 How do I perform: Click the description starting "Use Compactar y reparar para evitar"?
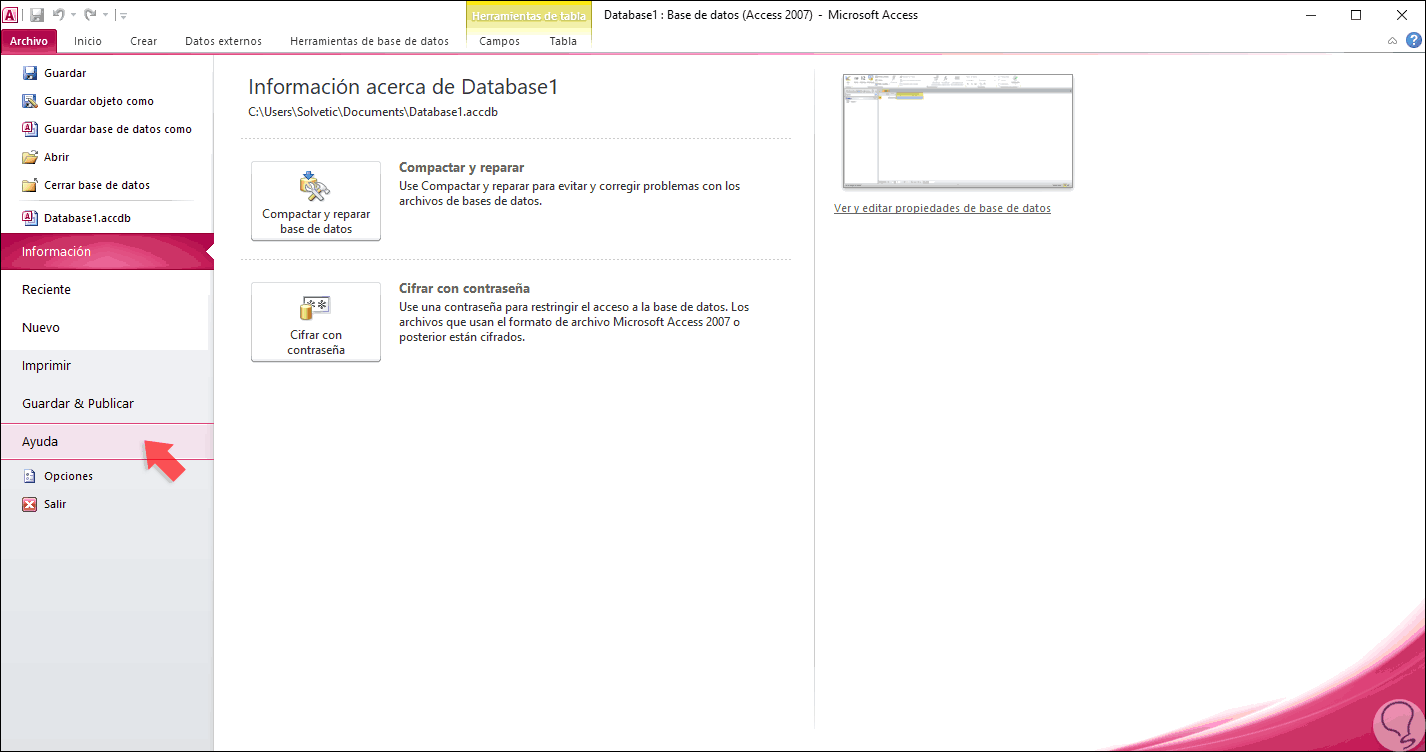tap(570, 194)
